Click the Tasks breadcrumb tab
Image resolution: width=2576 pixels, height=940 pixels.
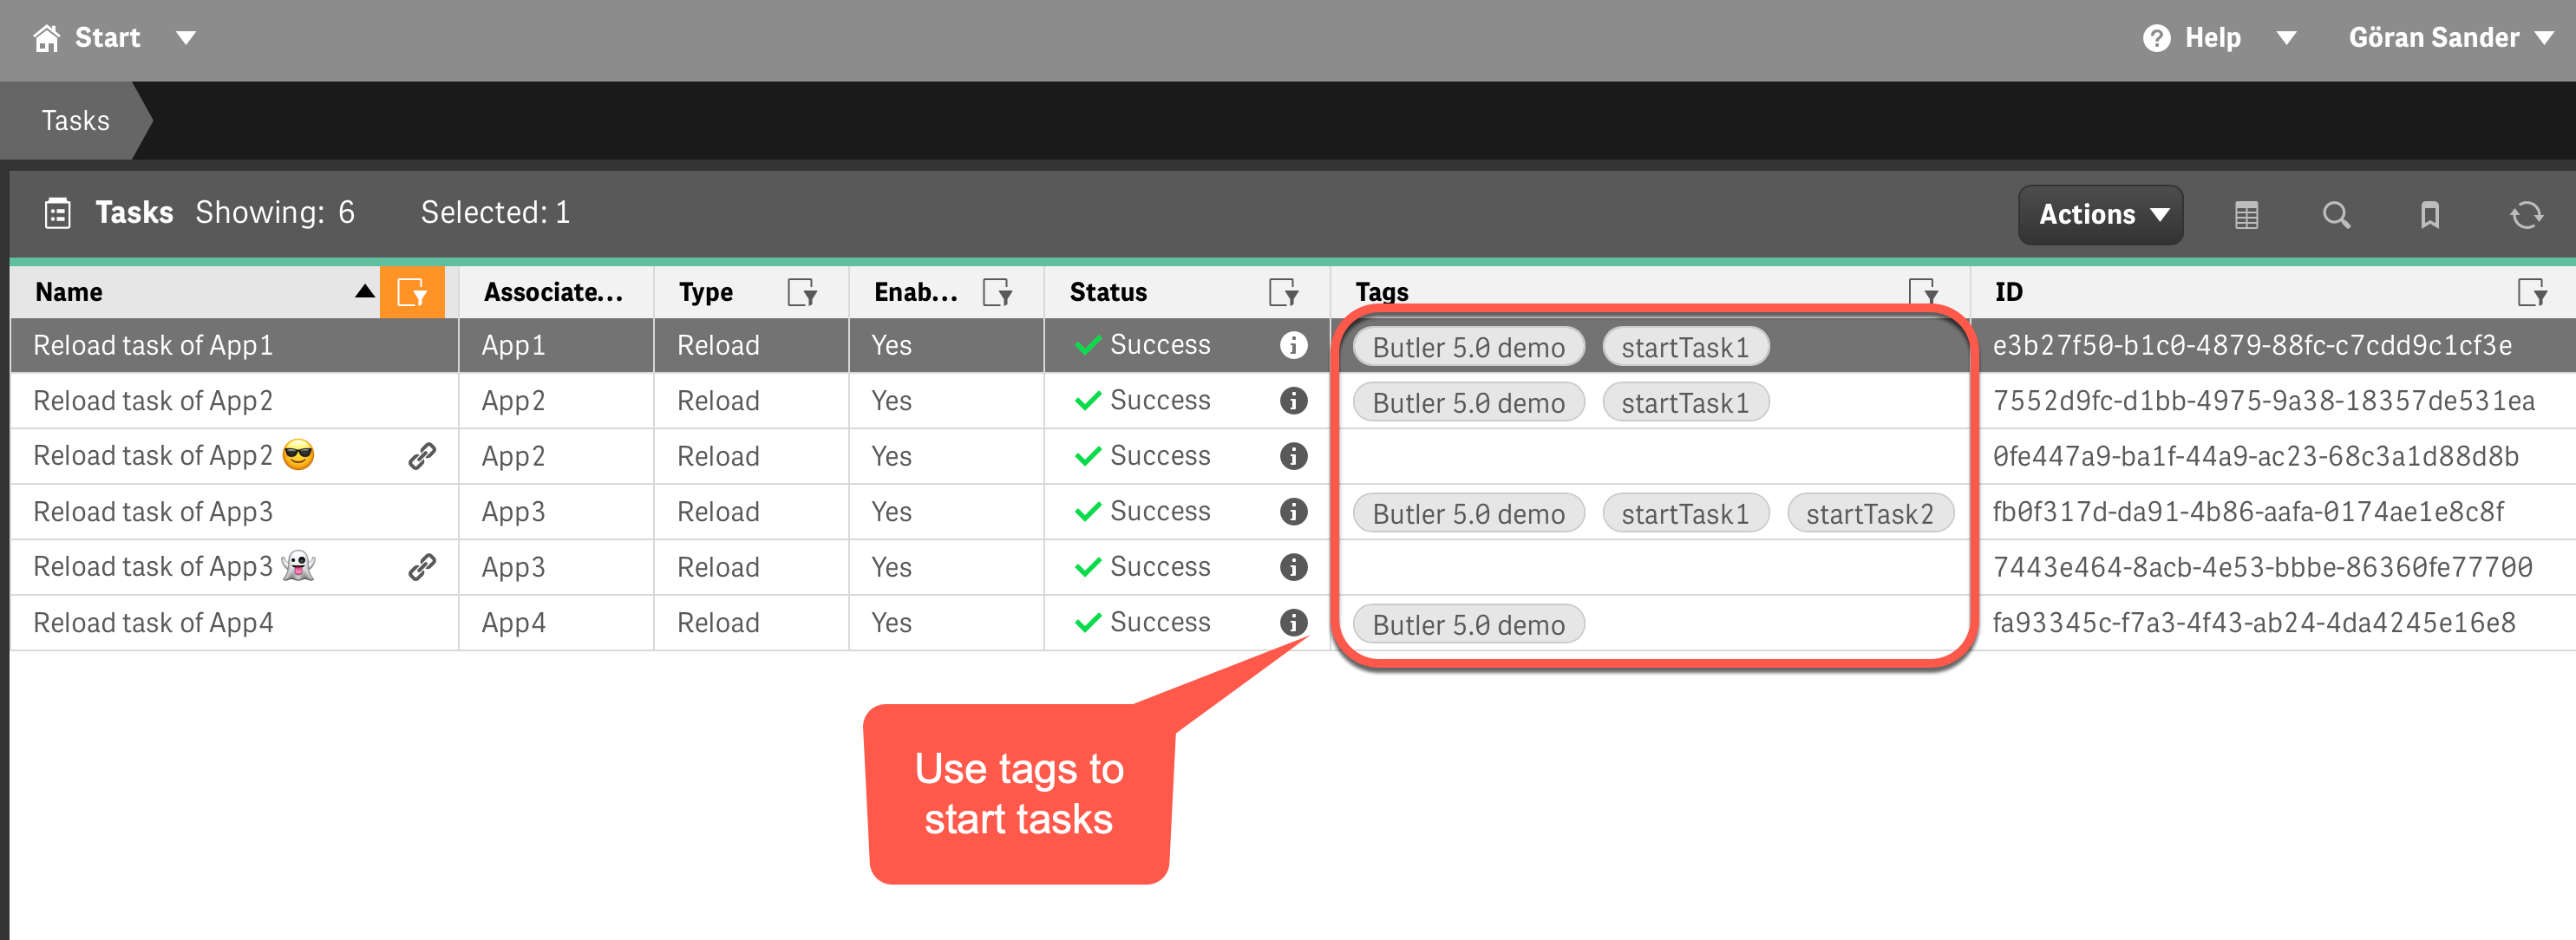(x=75, y=121)
